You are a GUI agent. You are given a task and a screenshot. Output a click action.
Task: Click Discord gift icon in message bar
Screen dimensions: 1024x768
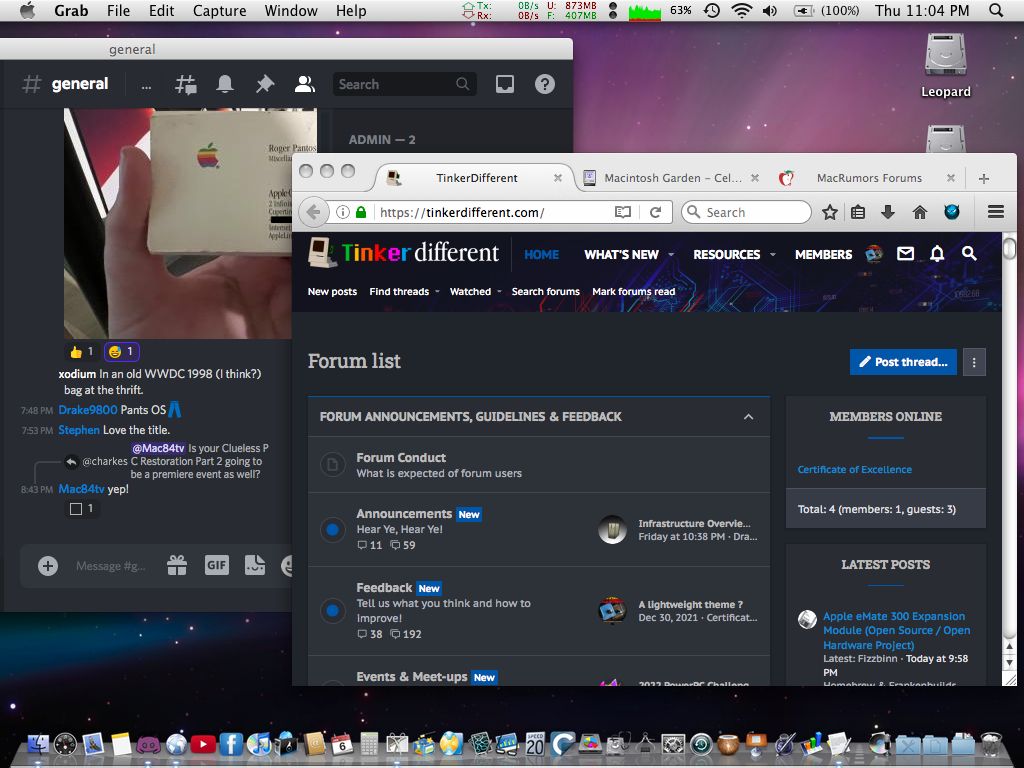177,565
